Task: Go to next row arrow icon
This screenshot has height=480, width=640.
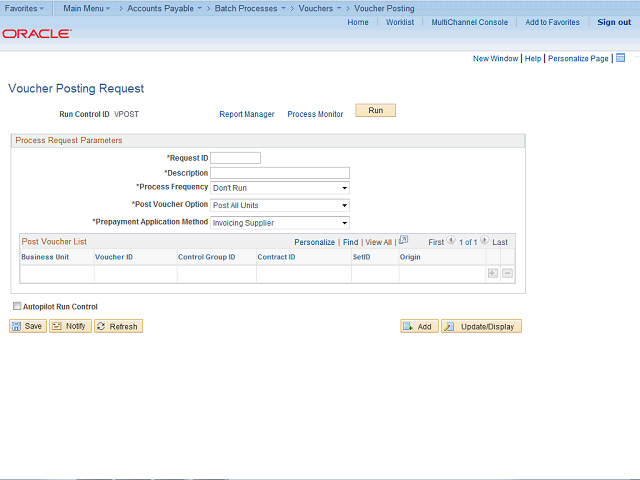Action: click(x=484, y=240)
